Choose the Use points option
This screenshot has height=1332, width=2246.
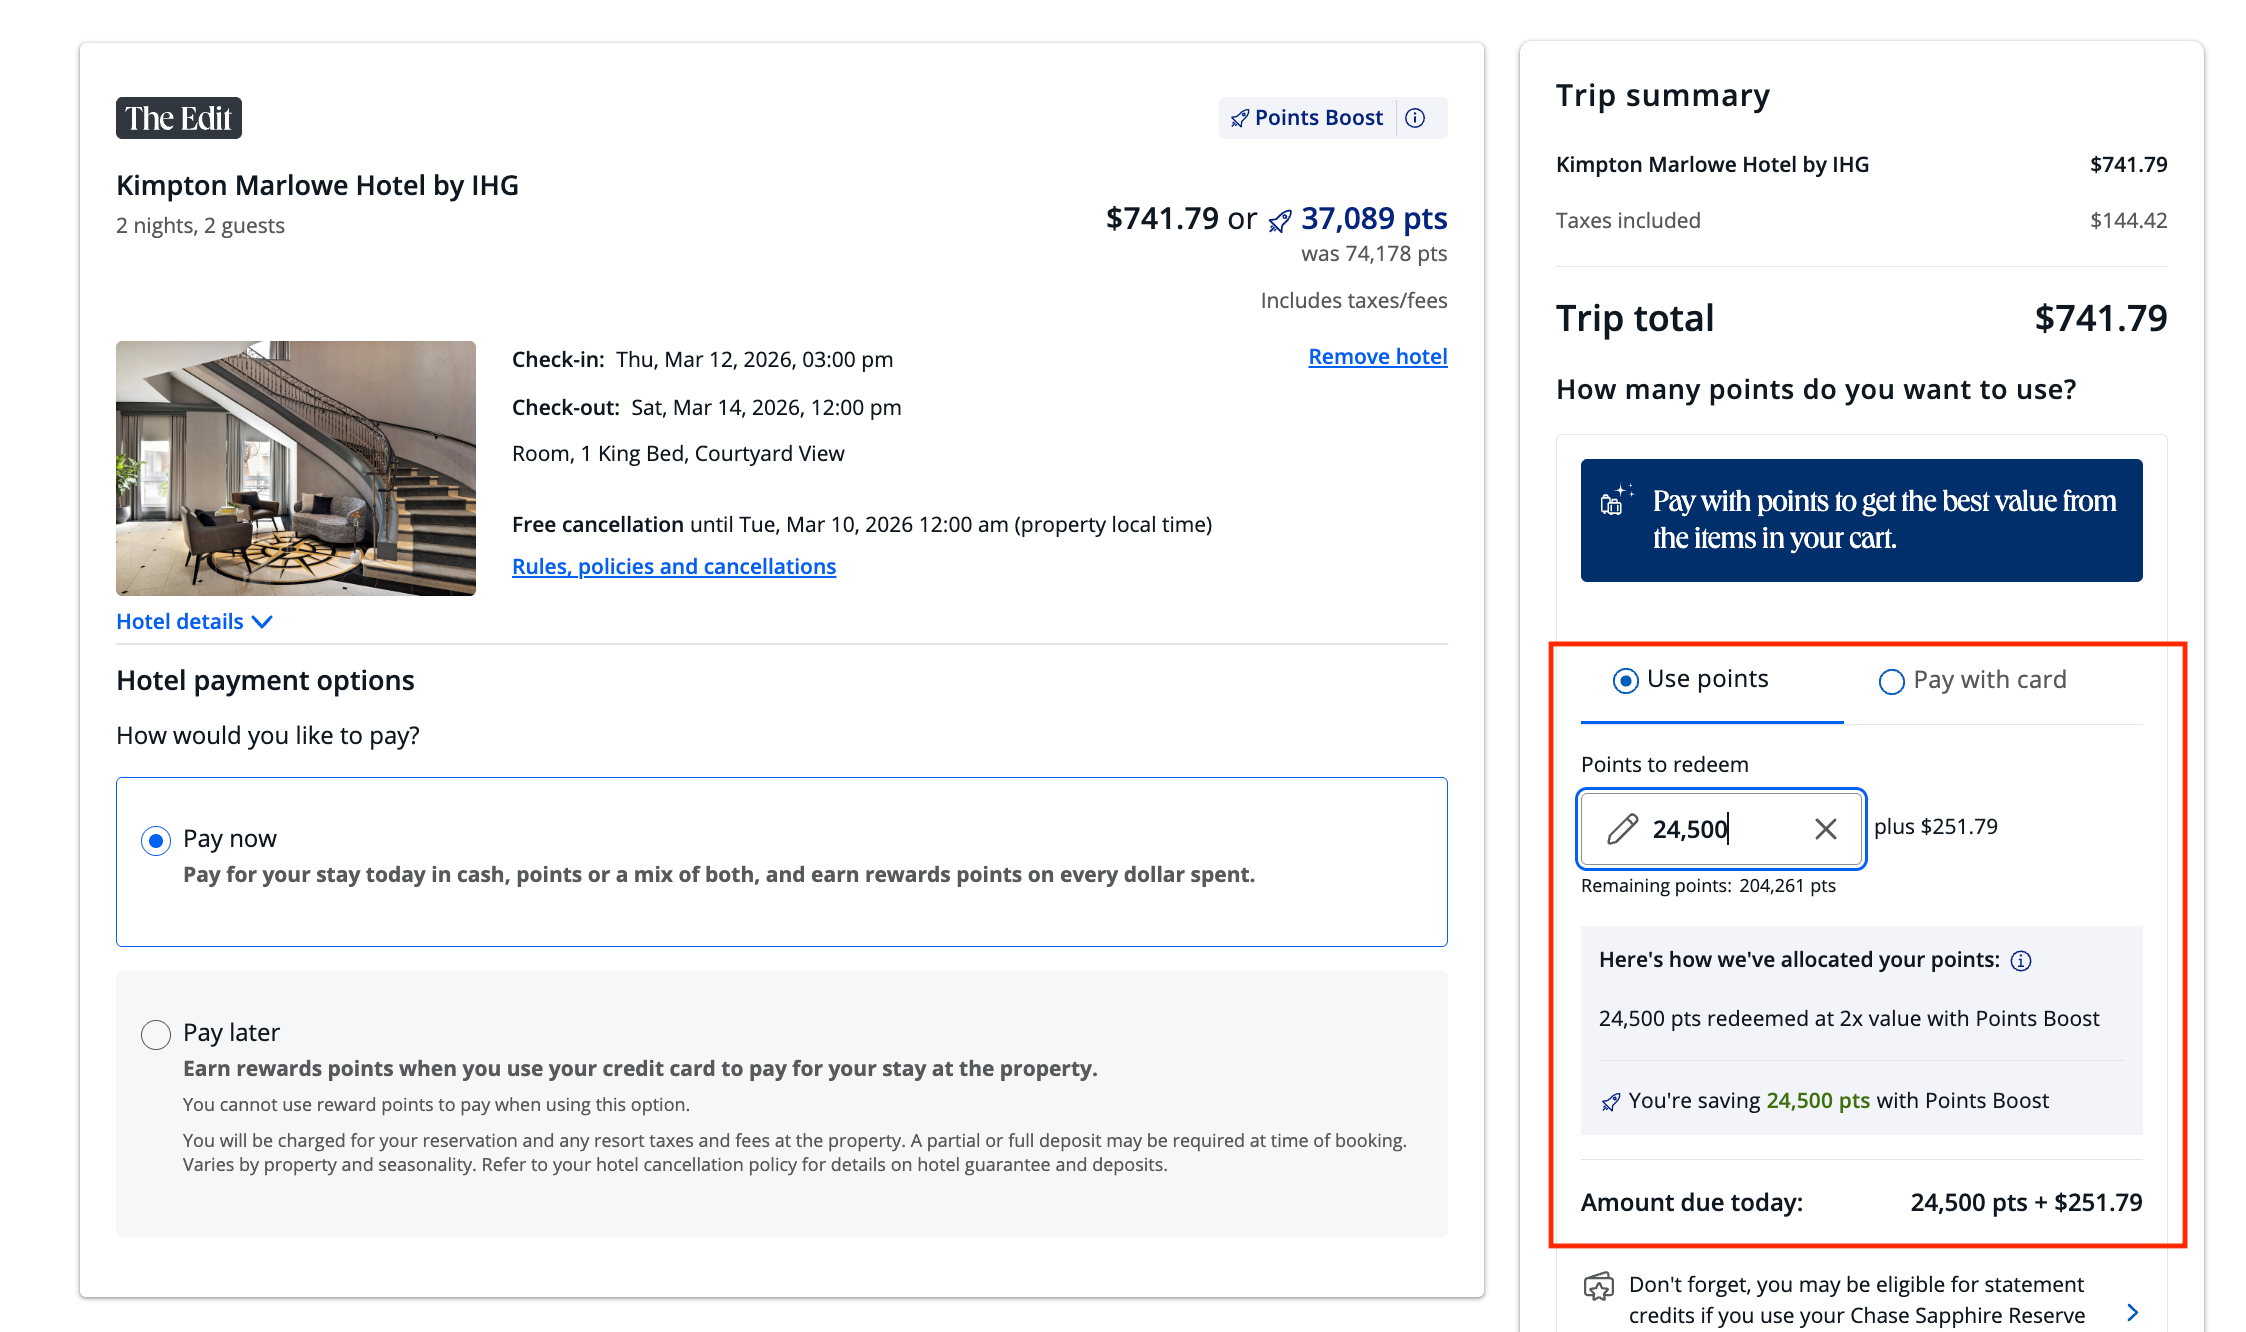pos(1691,680)
